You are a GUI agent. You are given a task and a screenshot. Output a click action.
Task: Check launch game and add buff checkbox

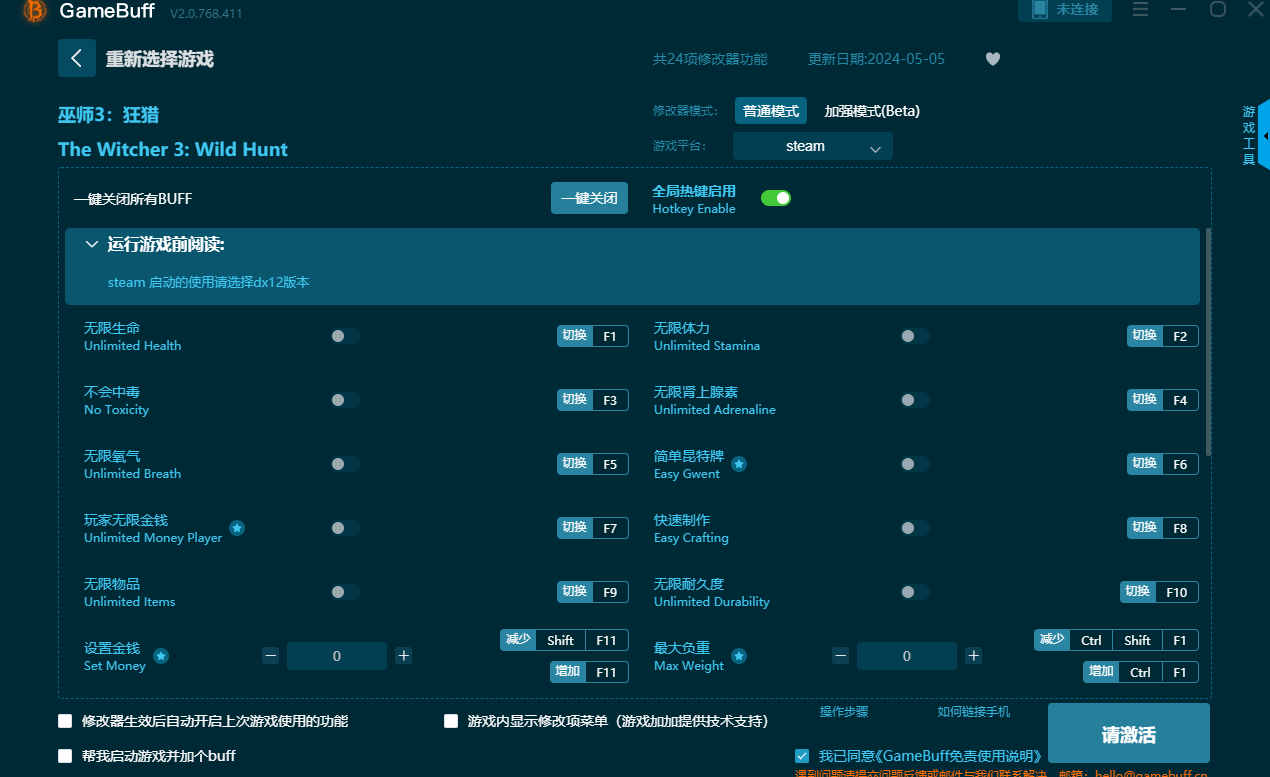pos(66,756)
